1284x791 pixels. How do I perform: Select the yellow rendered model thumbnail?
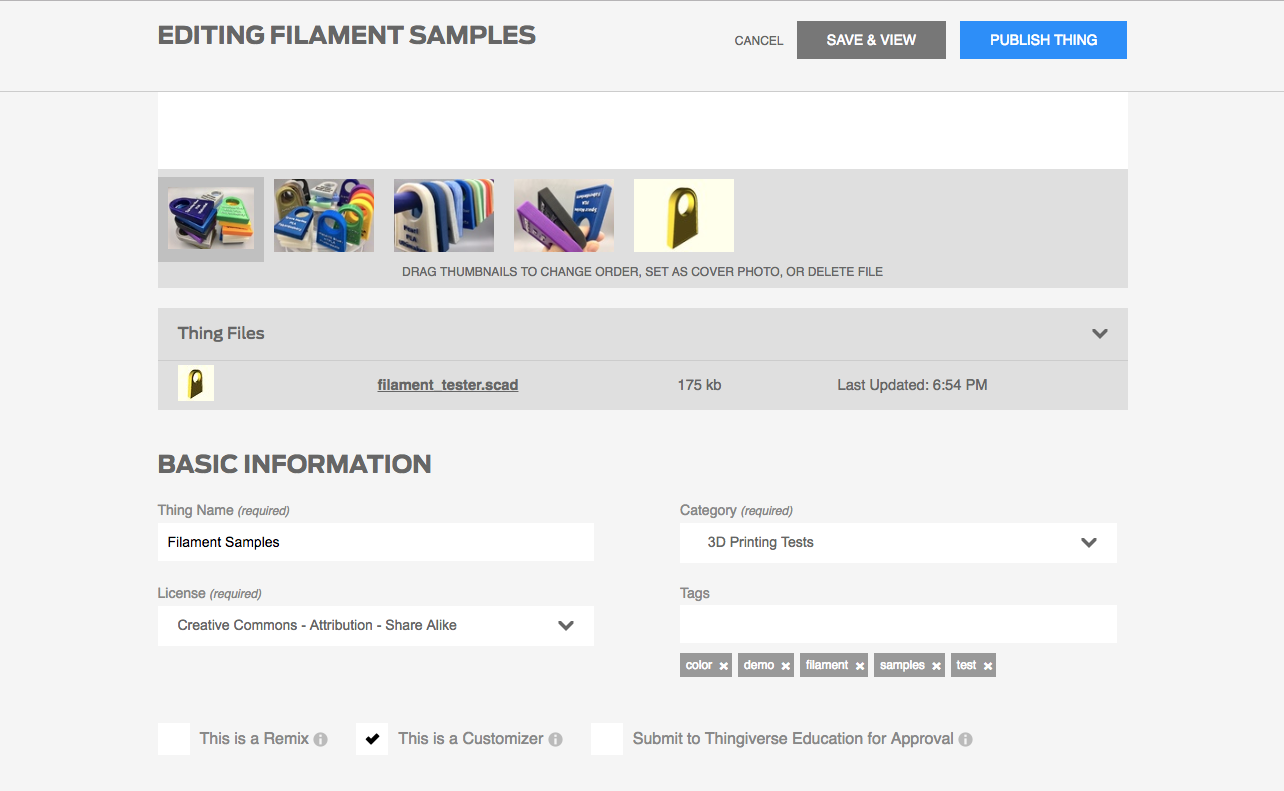coord(684,216)
